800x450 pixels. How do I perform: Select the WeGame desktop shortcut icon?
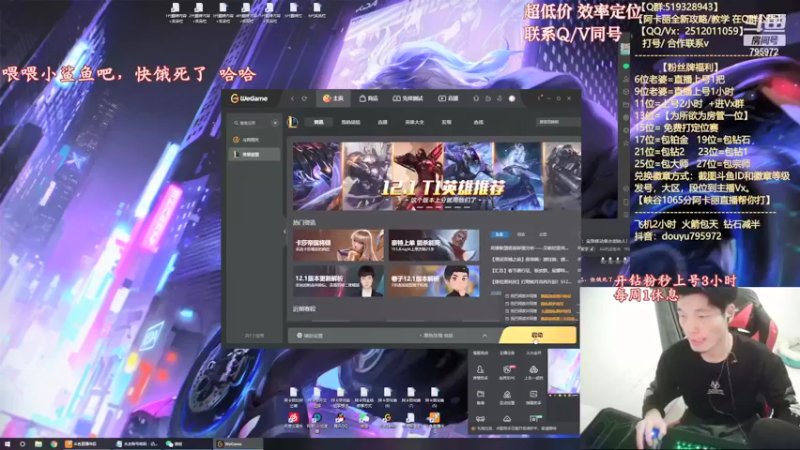click(387, 420)
